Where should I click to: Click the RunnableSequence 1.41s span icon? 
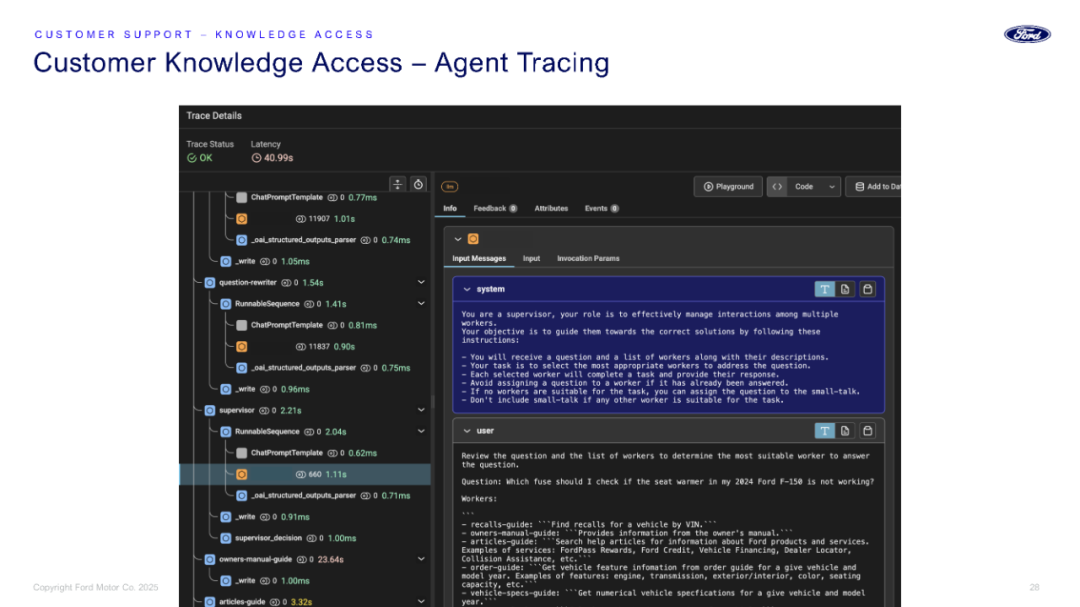click(226, 304)
